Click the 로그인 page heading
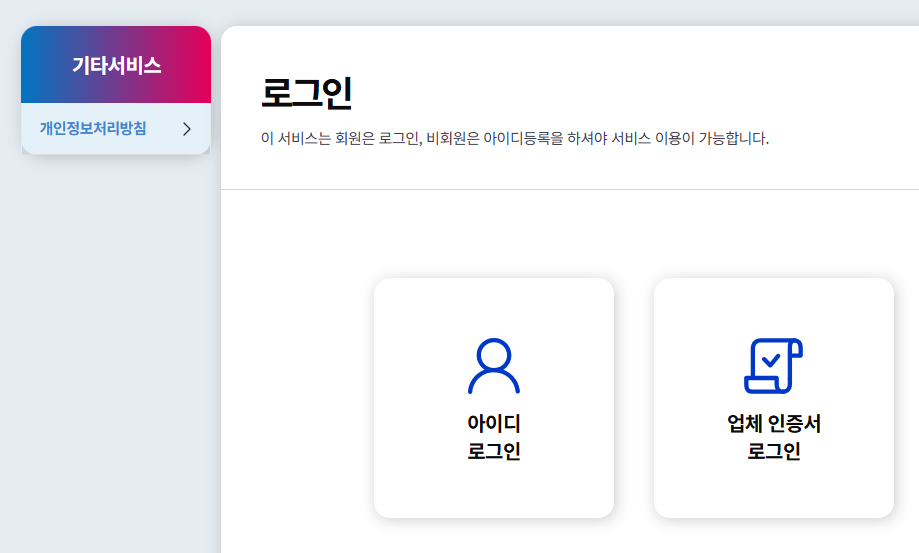This screenshot has height=553, width=919. click(x=306, y=93)
